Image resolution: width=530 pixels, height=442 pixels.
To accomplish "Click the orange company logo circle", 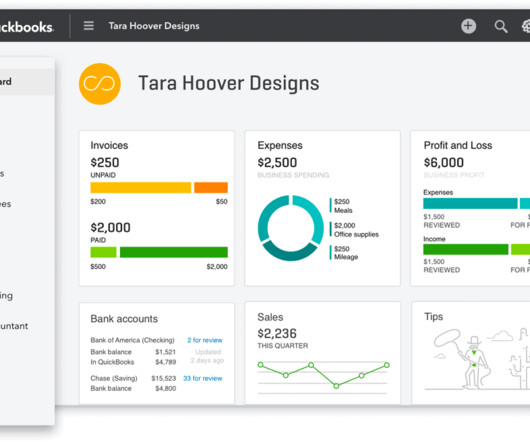I will pyautogui.click(x=100, y=84).
